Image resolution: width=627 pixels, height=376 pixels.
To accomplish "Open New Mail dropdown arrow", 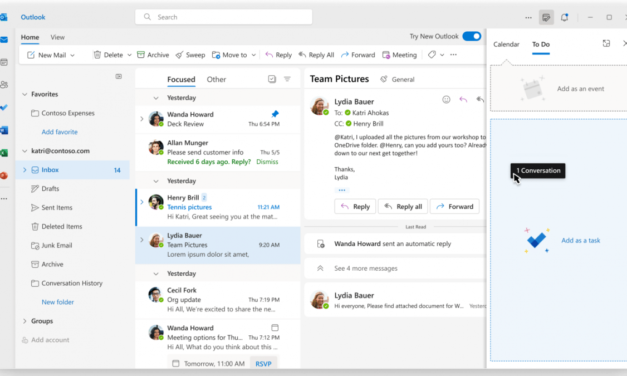I will [x=72, y=55].
